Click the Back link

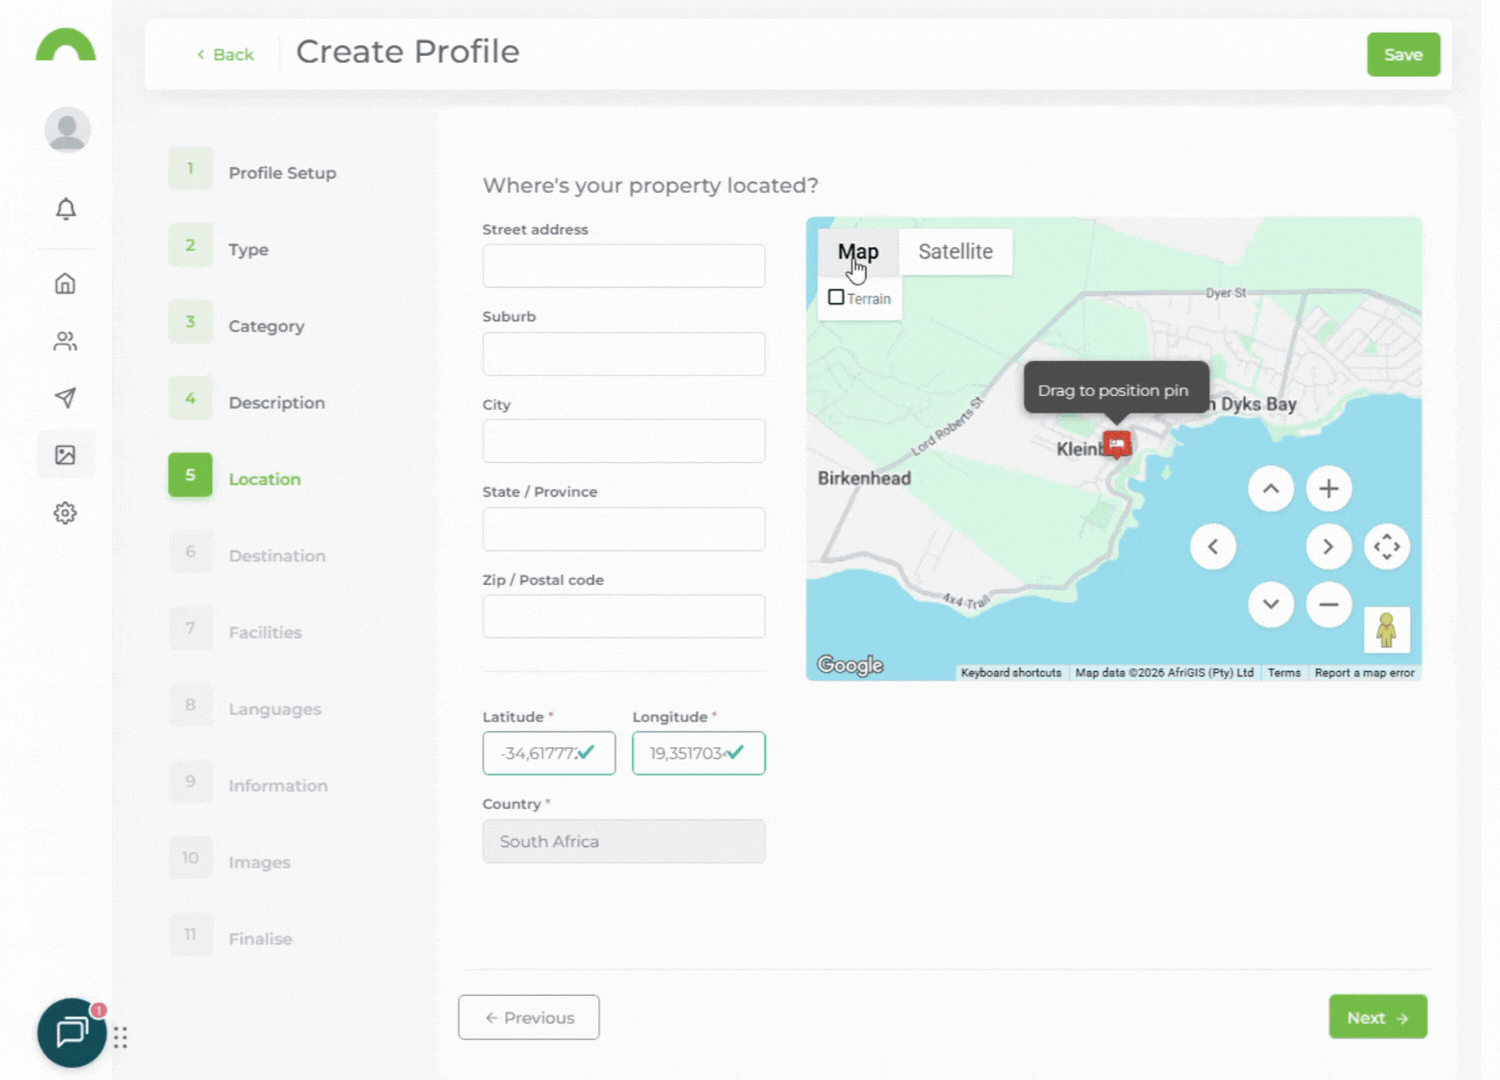(x=226, y=55)
